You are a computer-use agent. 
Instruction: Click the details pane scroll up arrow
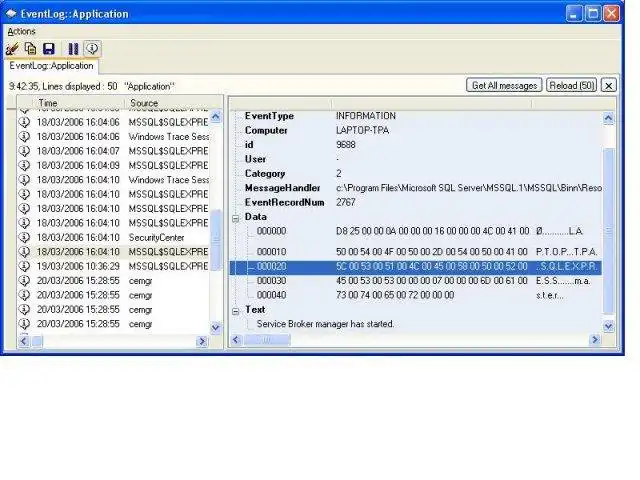coord(608,118)
